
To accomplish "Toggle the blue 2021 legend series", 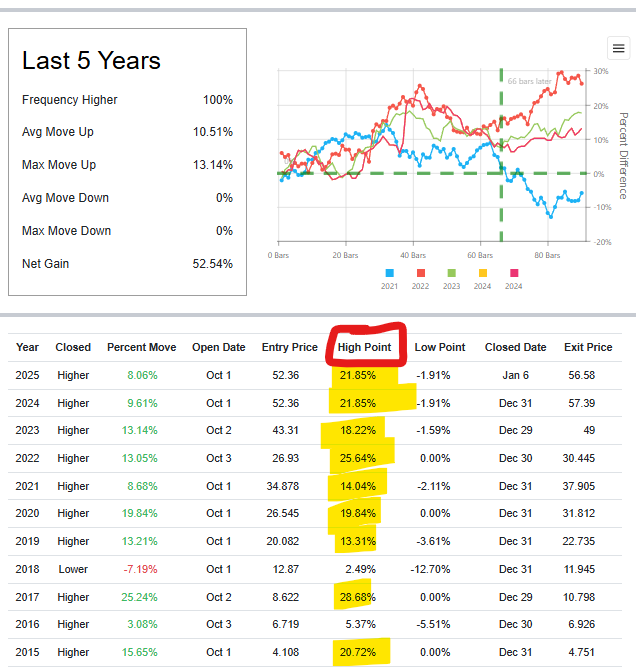I will 389,272.
